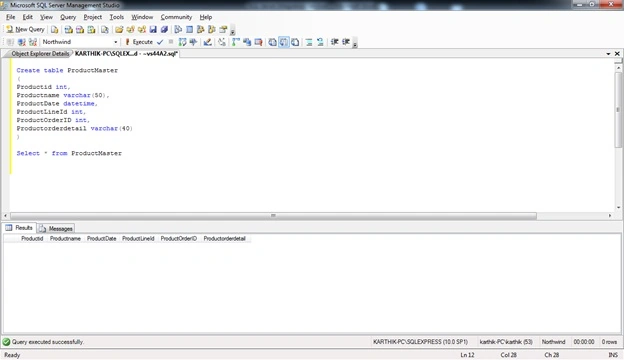Image resolution: width=624 pixels, height=360 pixels.
Task: Show the Registered Servers window
Action: [x=178, y=29]
